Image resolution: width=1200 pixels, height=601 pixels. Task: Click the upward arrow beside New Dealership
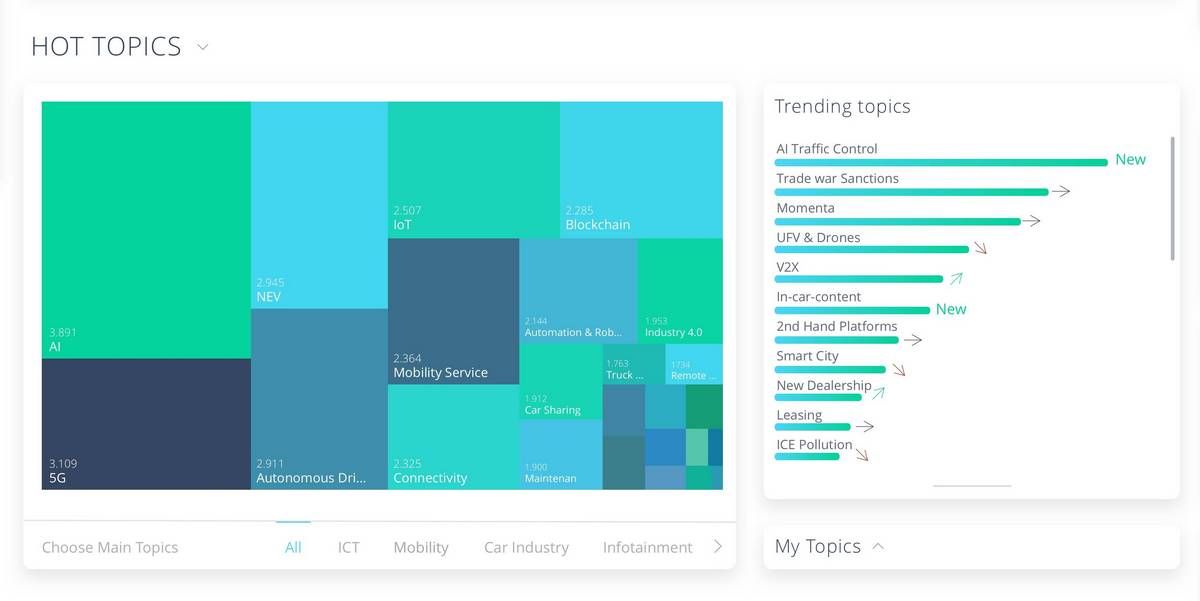click(878, 394)
